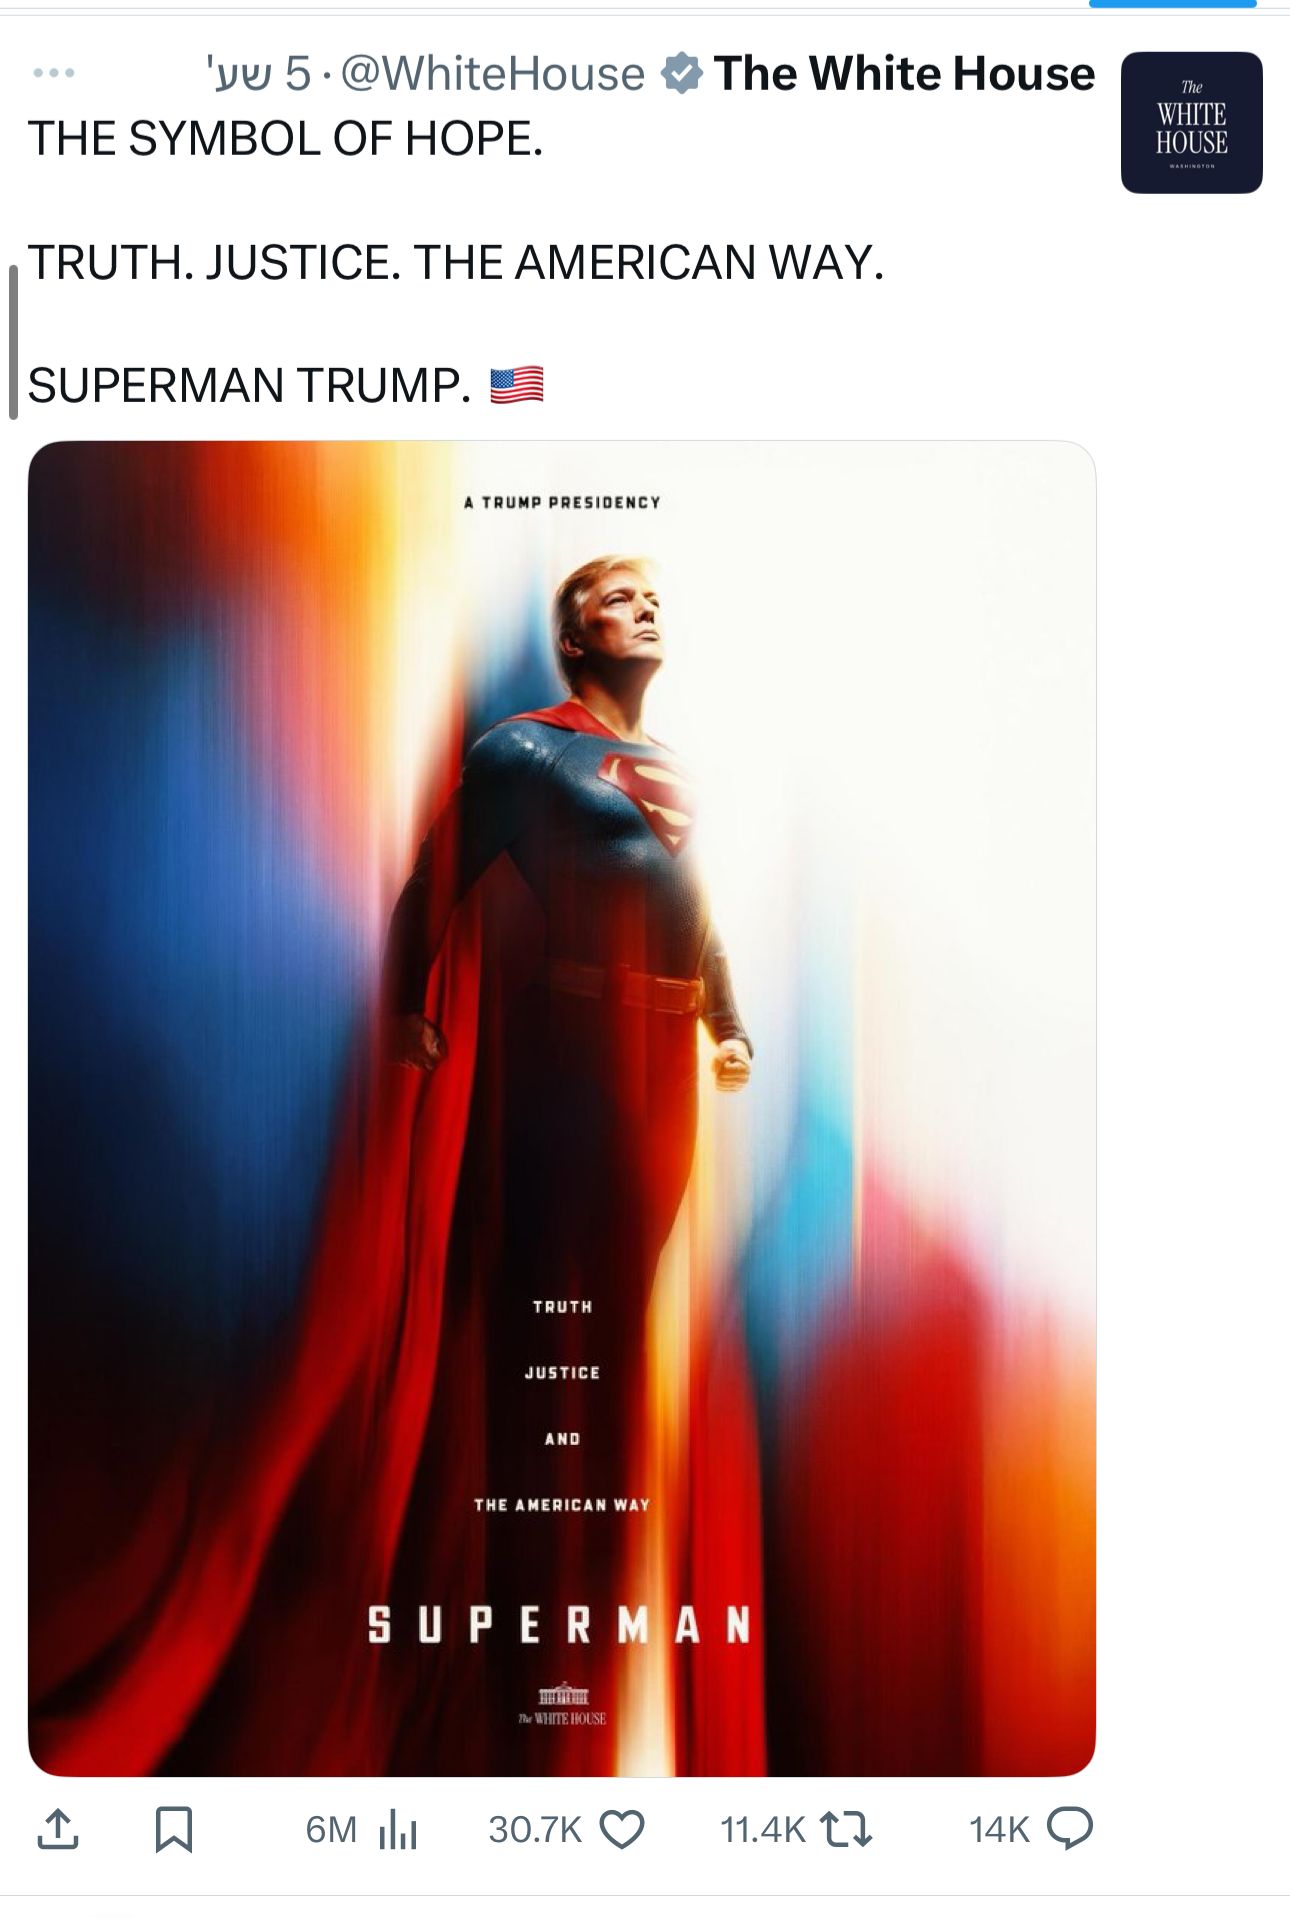This screenshot has height=1918, width=1290.
Task: Open the three-dot more options menu
Action: pos(54,73)
